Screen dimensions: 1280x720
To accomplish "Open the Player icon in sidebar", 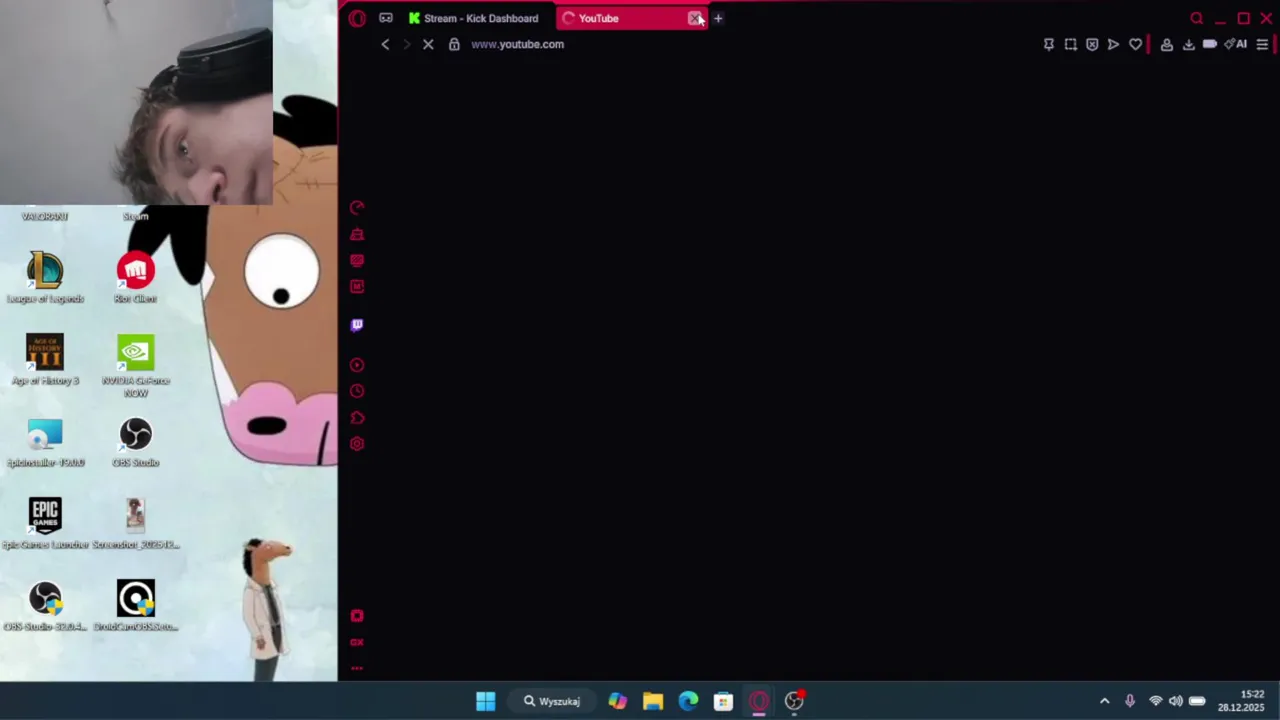I will click(357, 365).
